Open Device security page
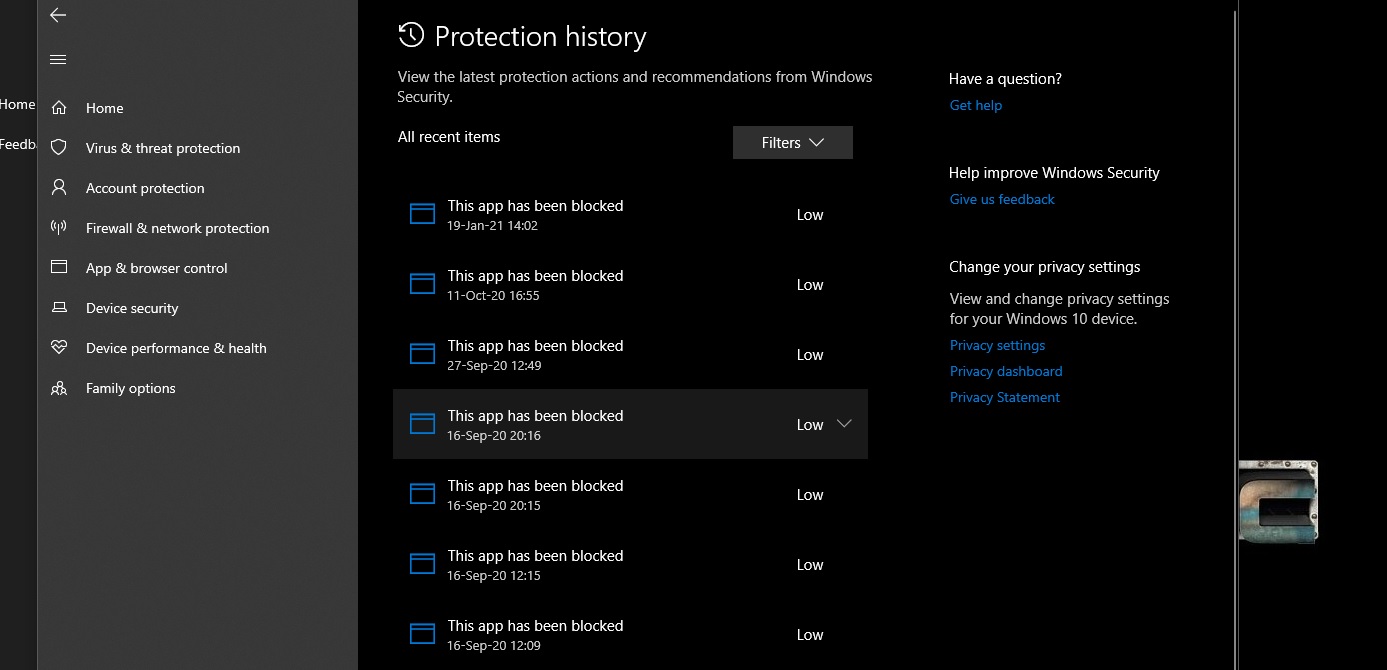 pos(197,308)
